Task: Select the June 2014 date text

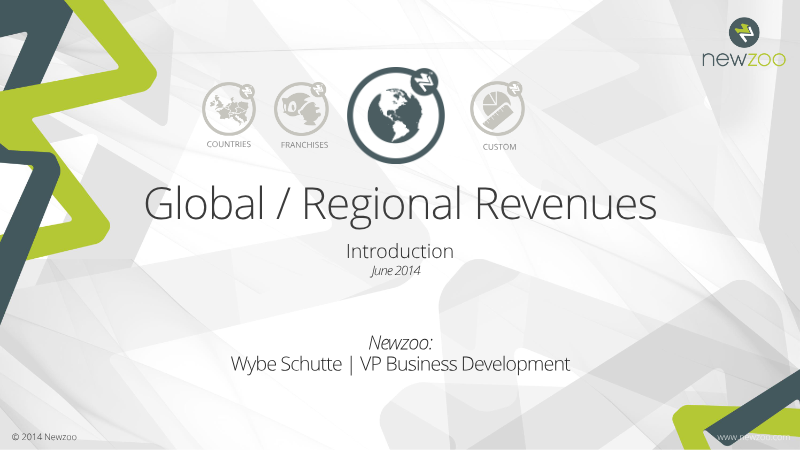Action: click(x=395, y=270)
